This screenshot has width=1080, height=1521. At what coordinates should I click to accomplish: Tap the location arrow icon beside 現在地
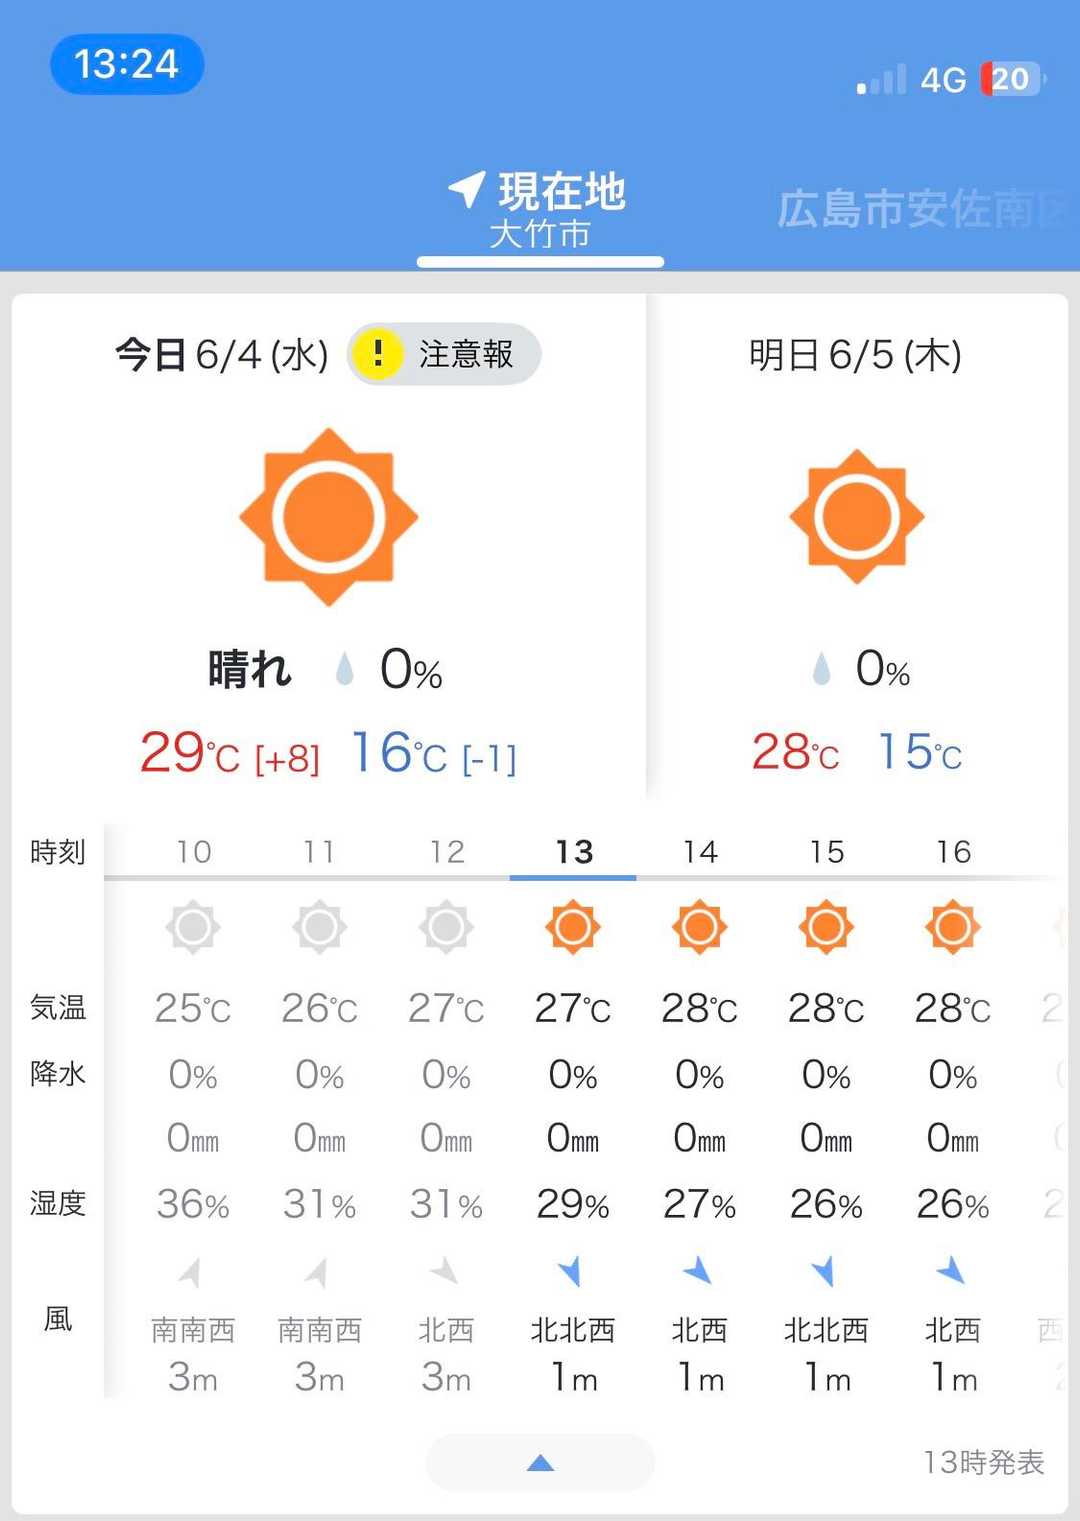pyautogui.click(x=467, y=188)
